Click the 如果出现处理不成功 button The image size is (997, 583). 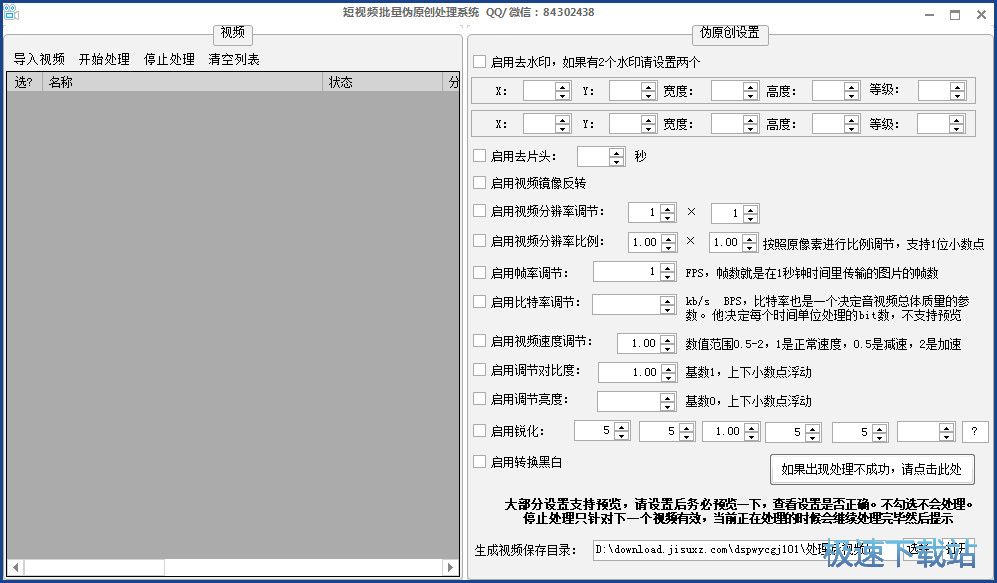(871, 469)
